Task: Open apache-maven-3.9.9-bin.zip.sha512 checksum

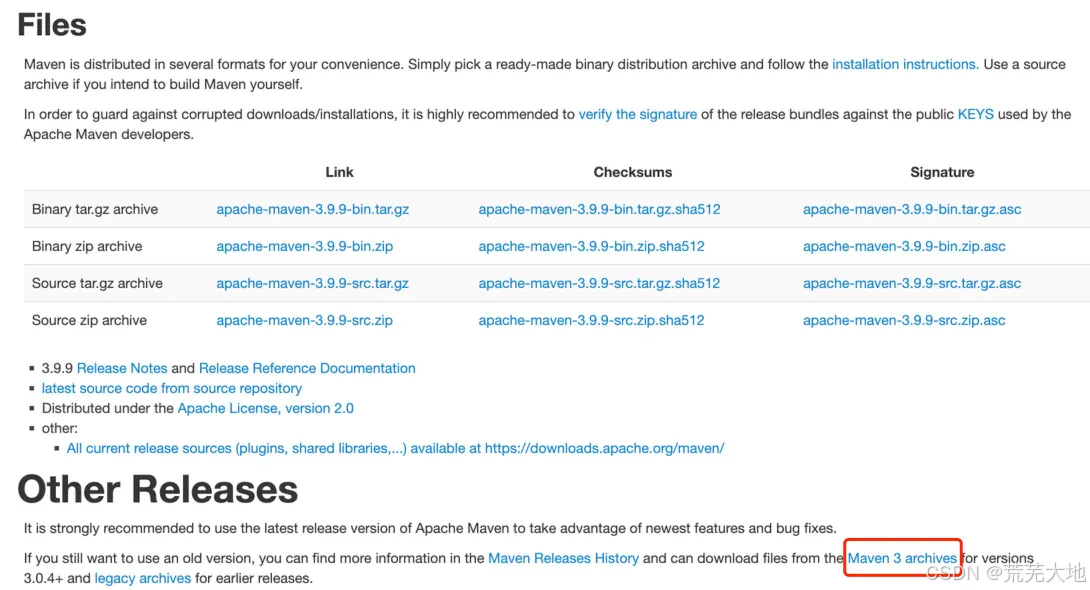Action: pyautogui.click(x=592, y=246)
